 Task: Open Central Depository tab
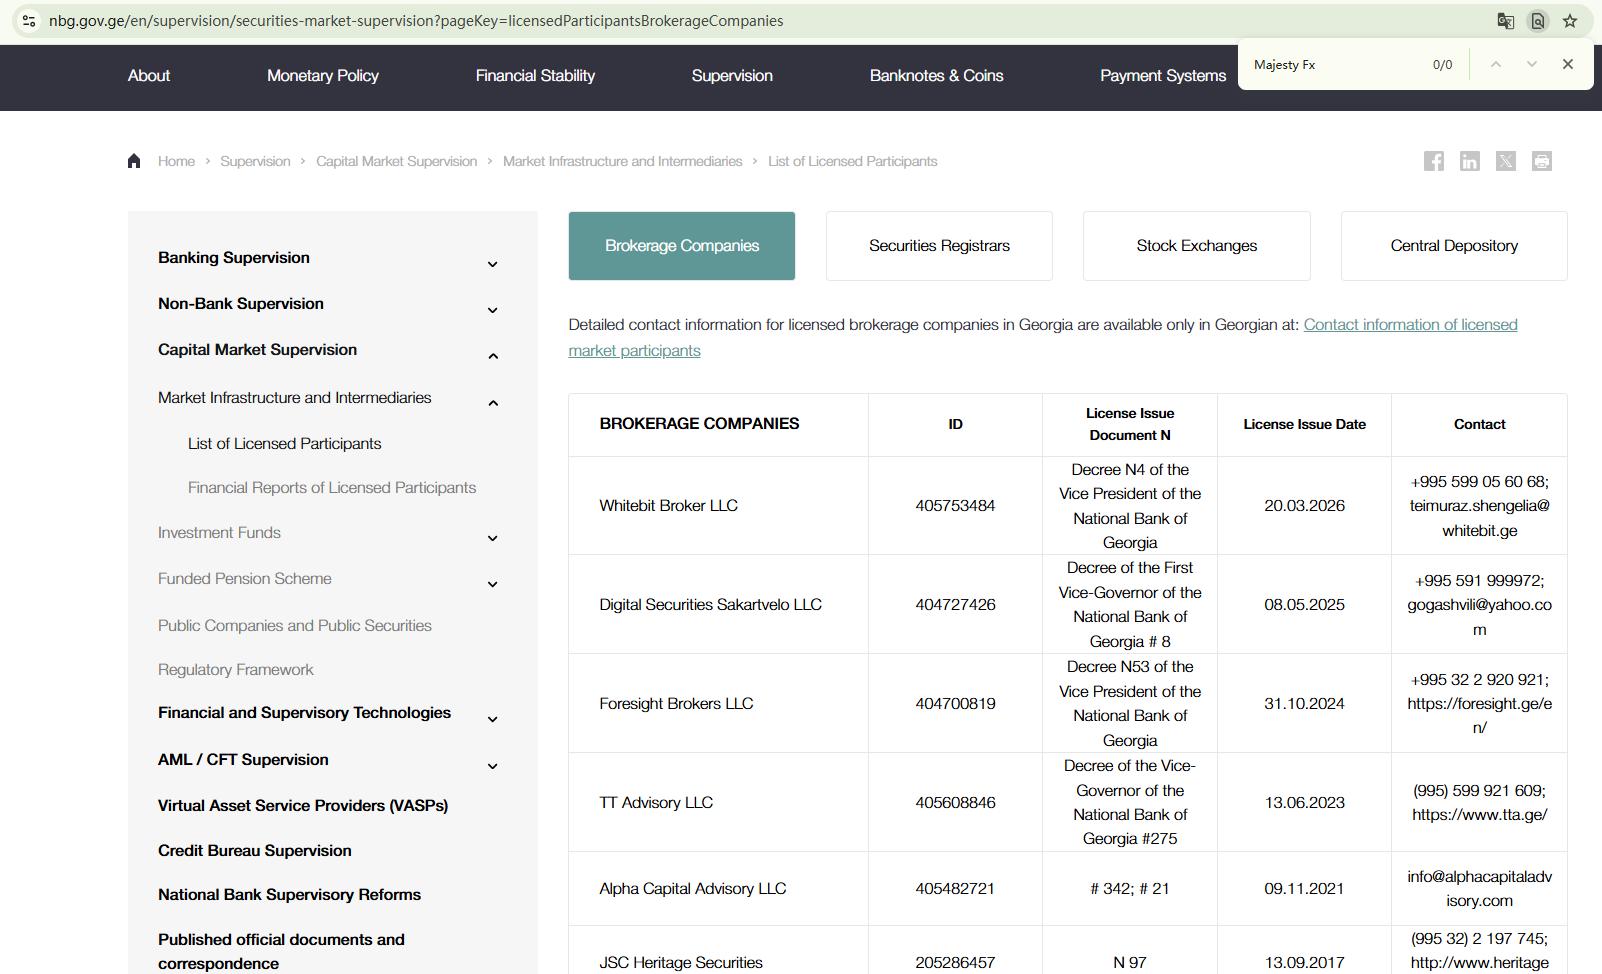pyautogui.click(x=1453, y=246)
